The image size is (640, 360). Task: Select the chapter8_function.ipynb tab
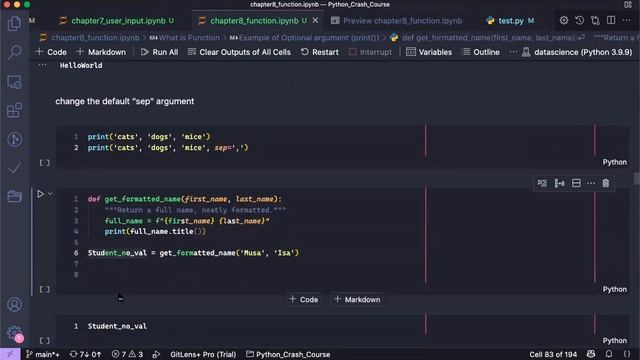click(x=253, y=20)
